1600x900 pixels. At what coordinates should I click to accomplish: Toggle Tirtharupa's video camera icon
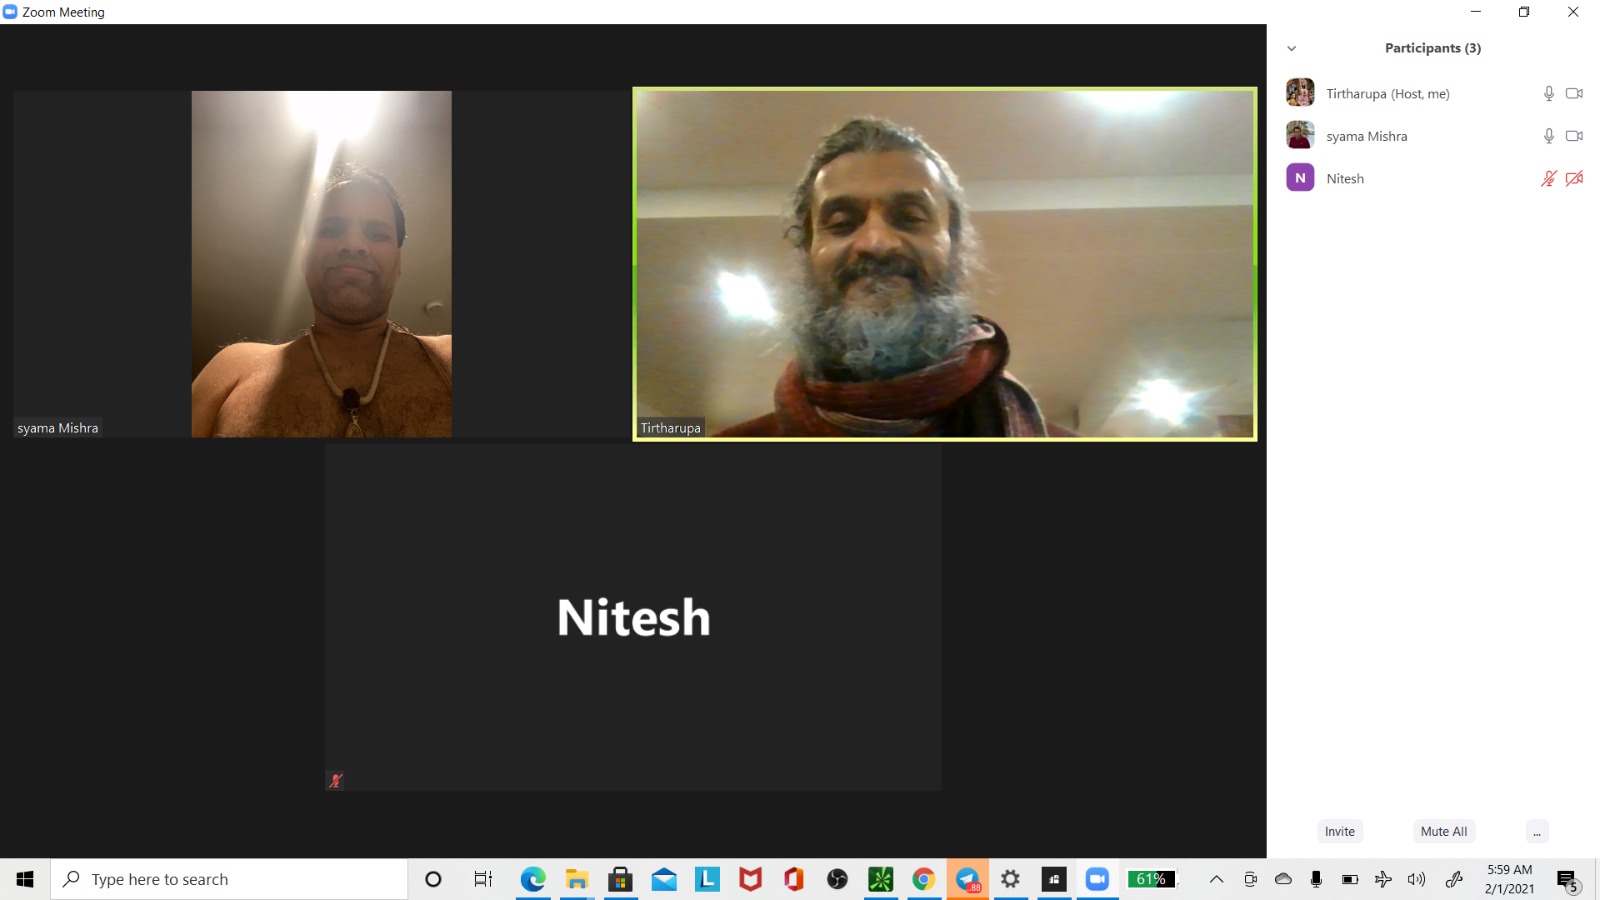click(1574, 93)
